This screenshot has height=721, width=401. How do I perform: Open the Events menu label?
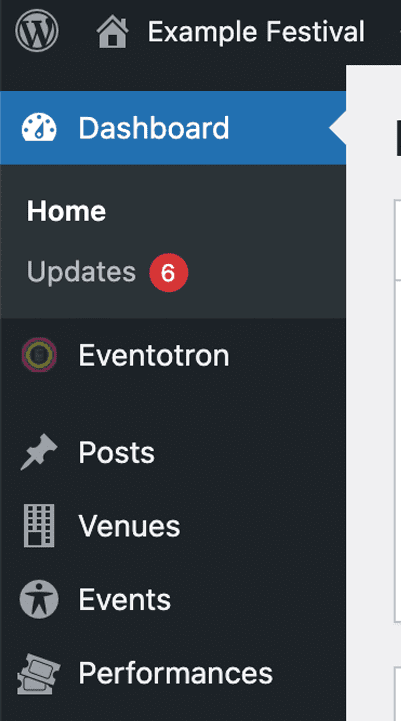(125, 600)
